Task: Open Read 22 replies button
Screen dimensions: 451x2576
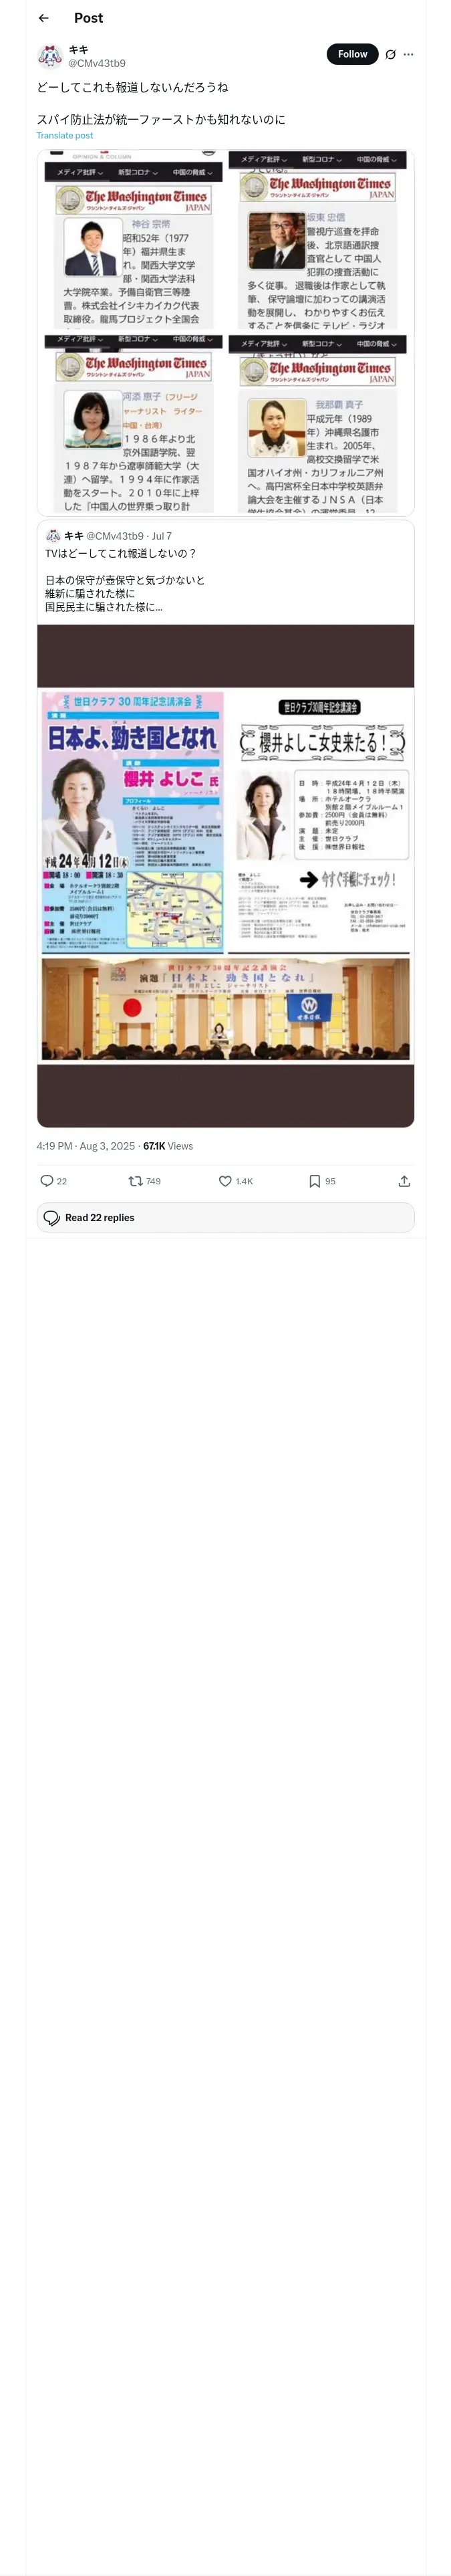Action: click(x=225, y=1217)
